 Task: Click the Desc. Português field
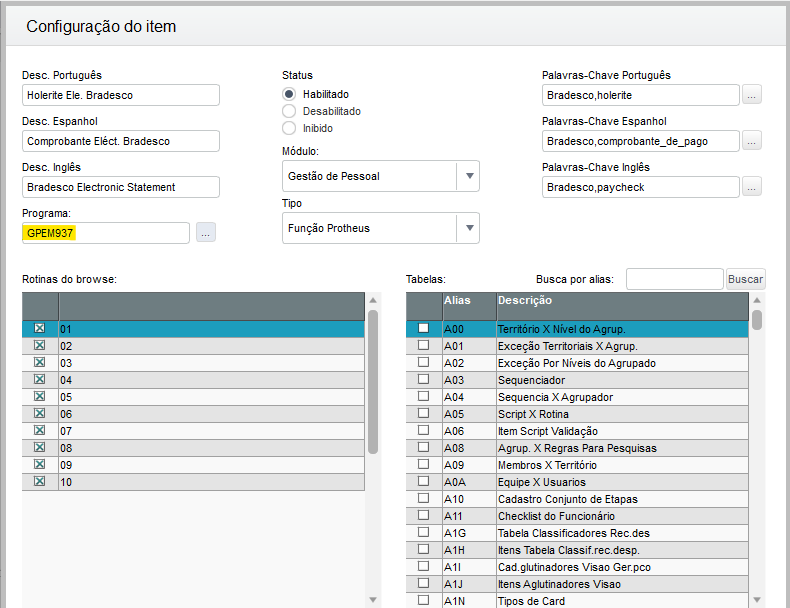(x=121, y=95)
